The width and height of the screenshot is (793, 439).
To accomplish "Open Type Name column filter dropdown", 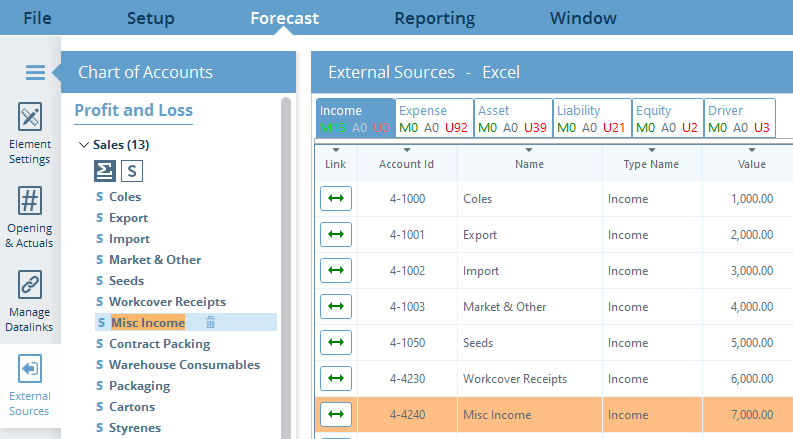I will coord(651,151).
